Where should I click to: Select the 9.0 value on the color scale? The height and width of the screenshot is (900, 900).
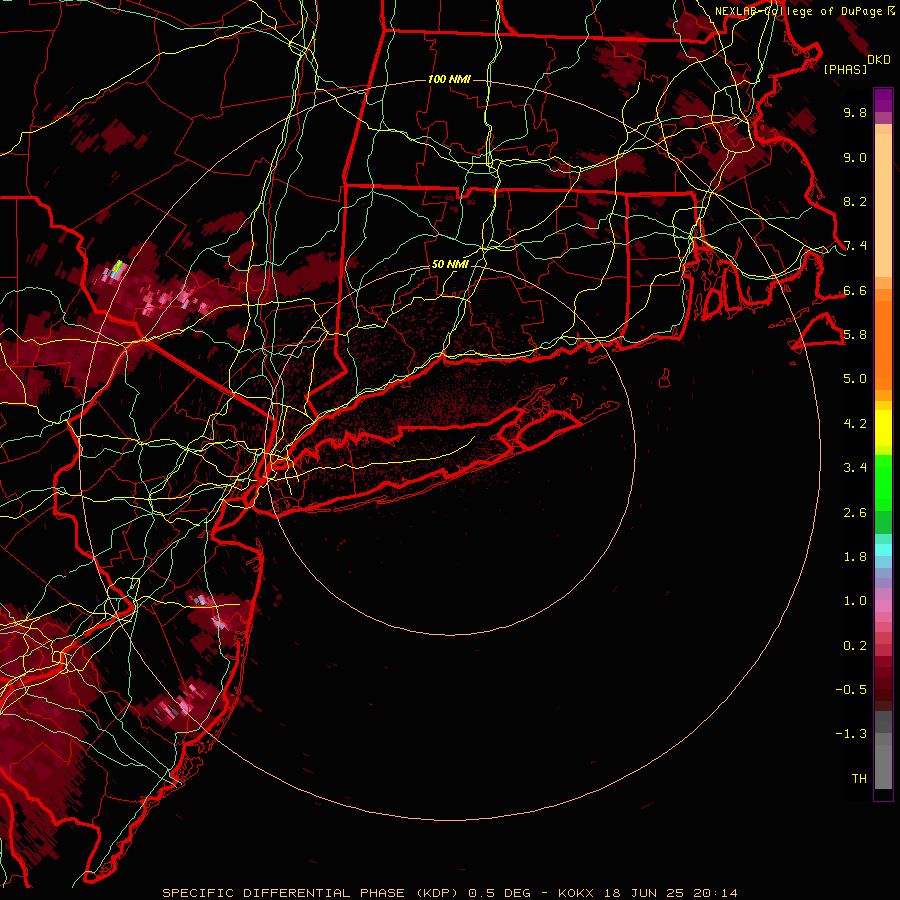(855, 157)
